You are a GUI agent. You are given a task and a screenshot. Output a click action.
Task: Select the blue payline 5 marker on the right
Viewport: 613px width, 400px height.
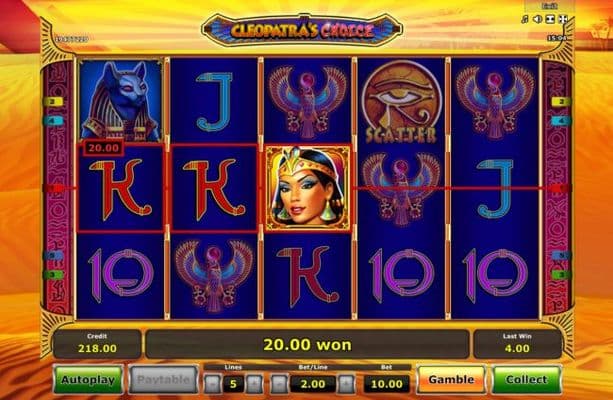coord(561,256)
